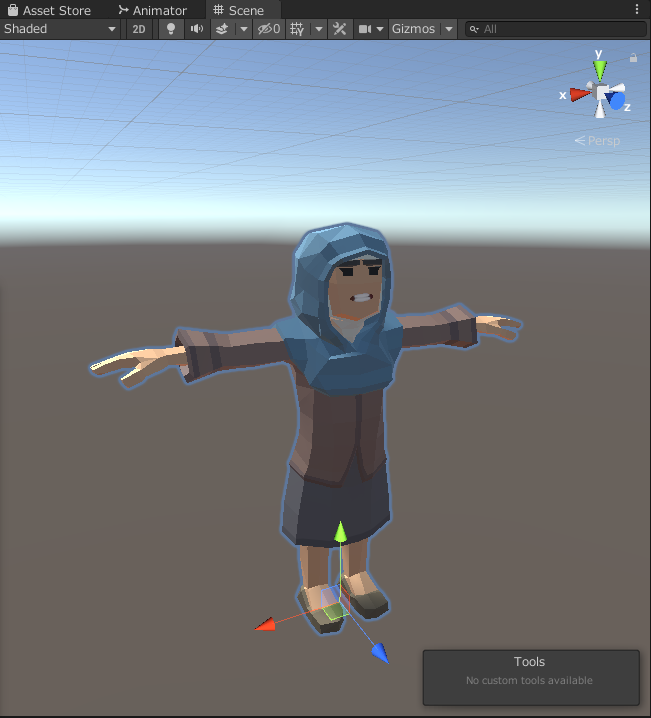Open component editor tools icon

[x=340, y=29]
